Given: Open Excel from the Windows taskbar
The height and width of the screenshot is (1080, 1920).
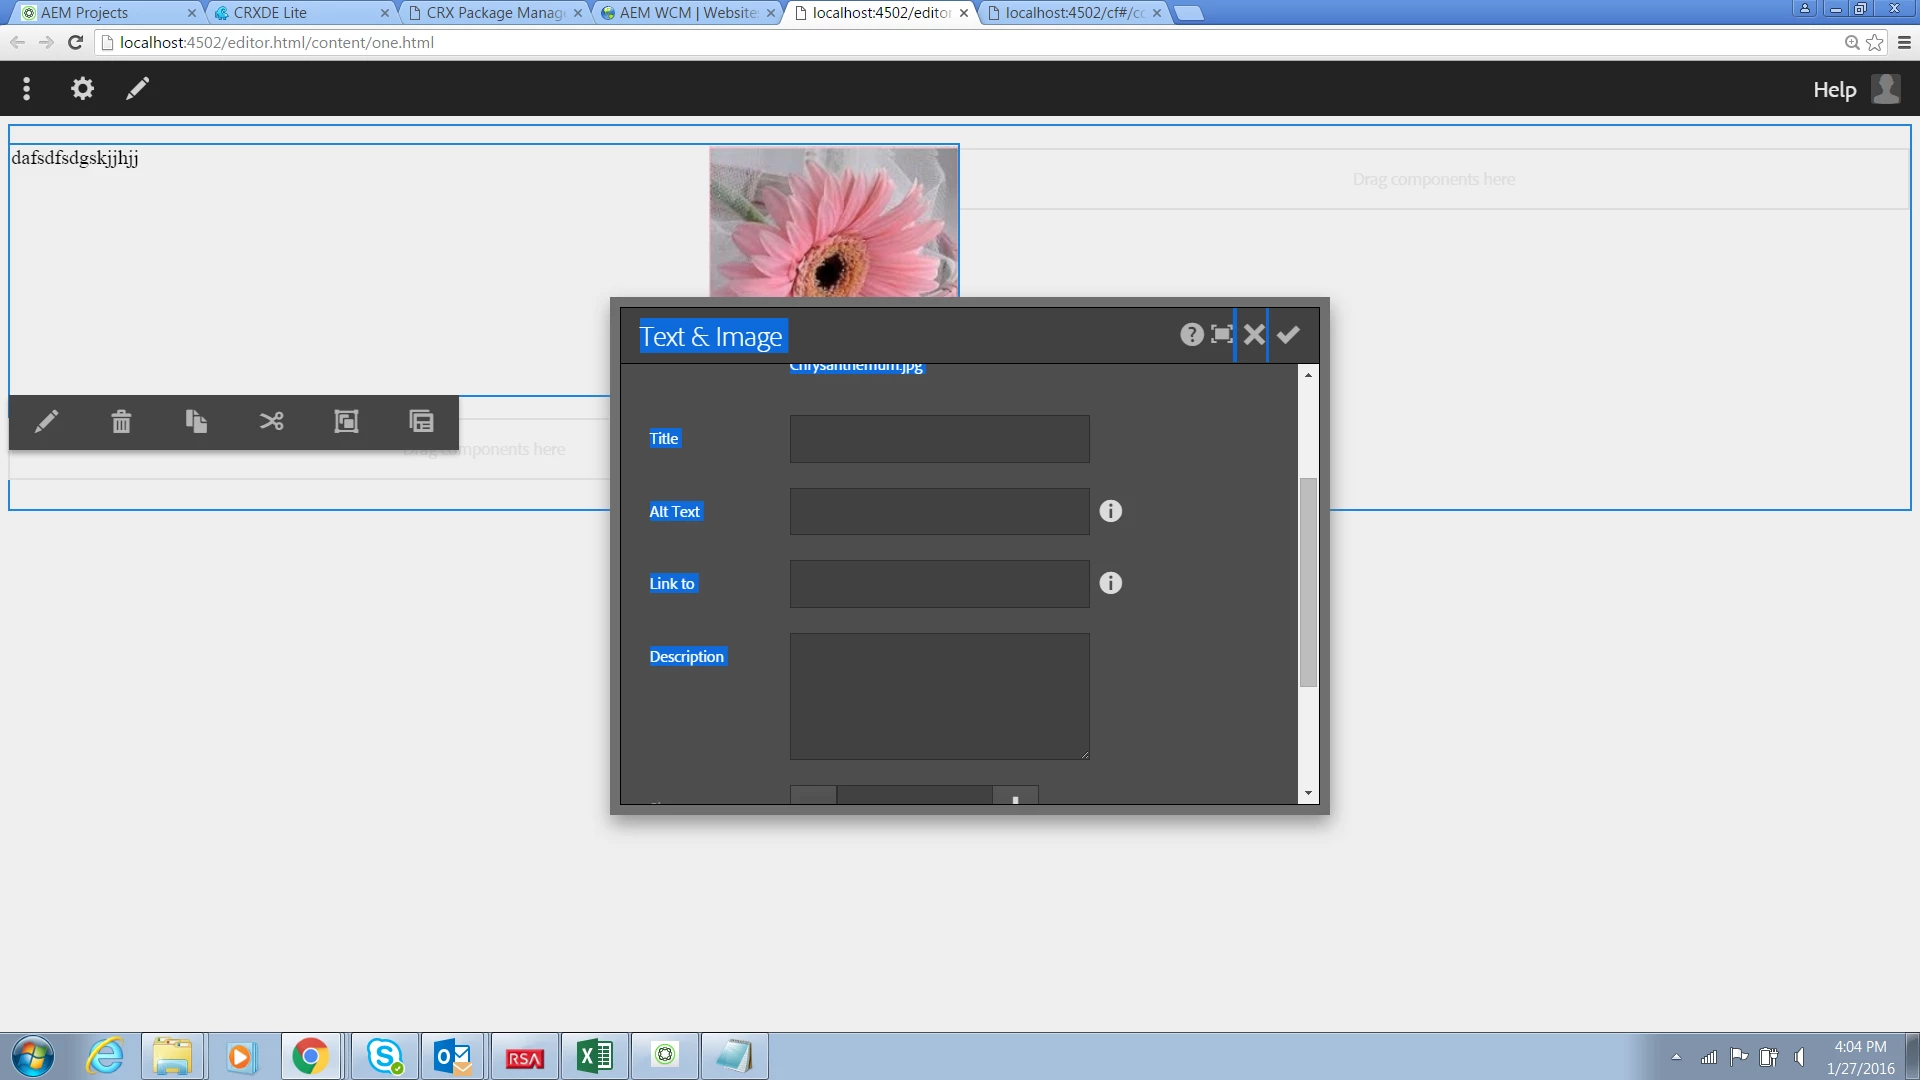Looking at the screenshot, I should (595, 1056).
